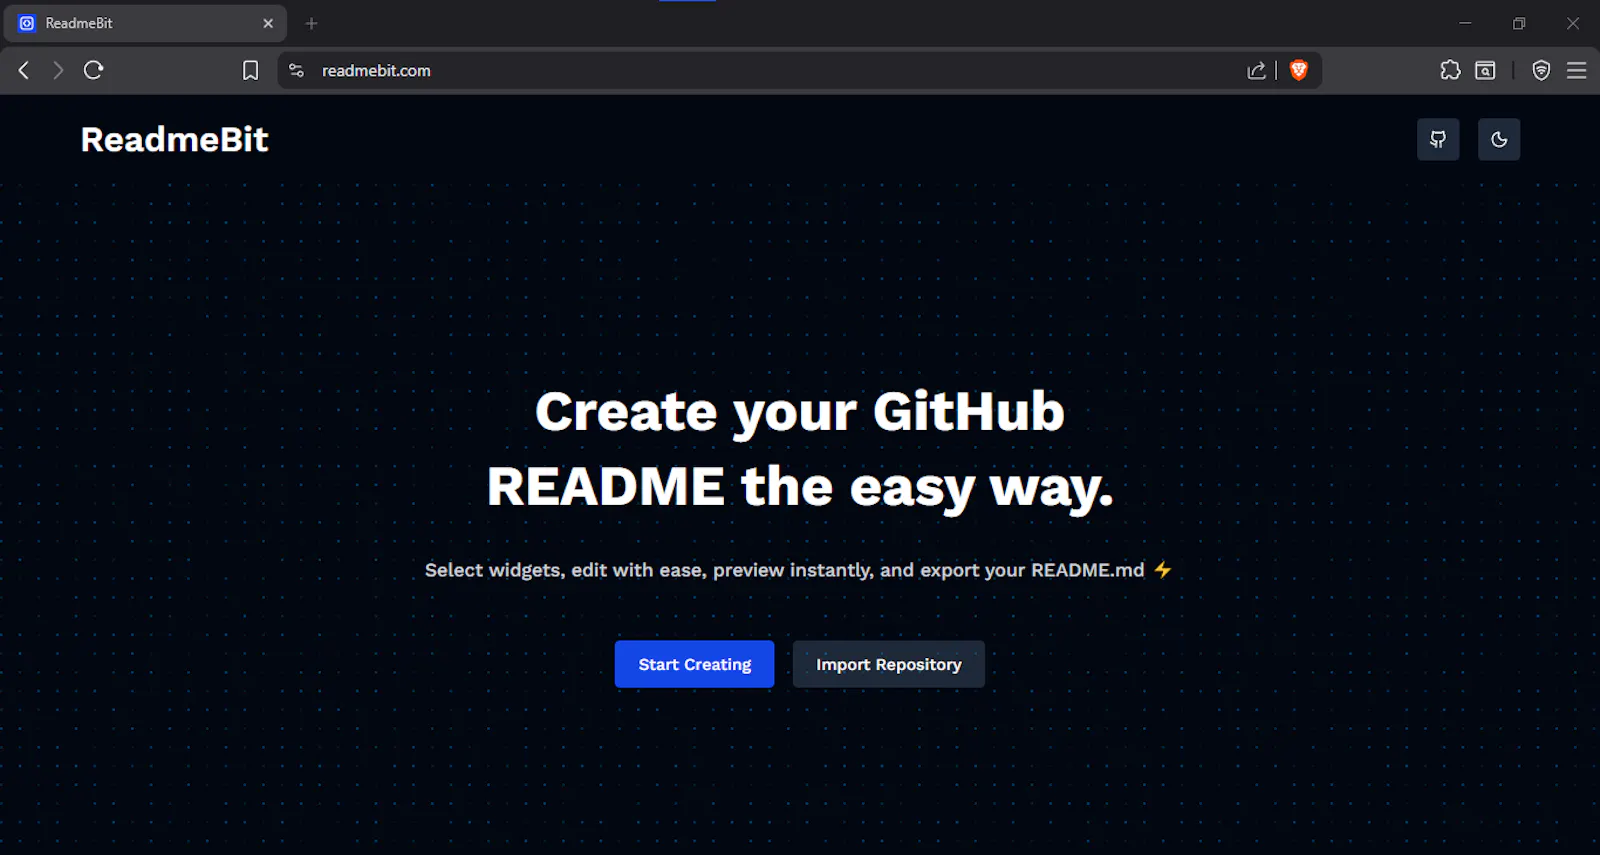
Task: Go back to previous page
Action: click(24, 70)
